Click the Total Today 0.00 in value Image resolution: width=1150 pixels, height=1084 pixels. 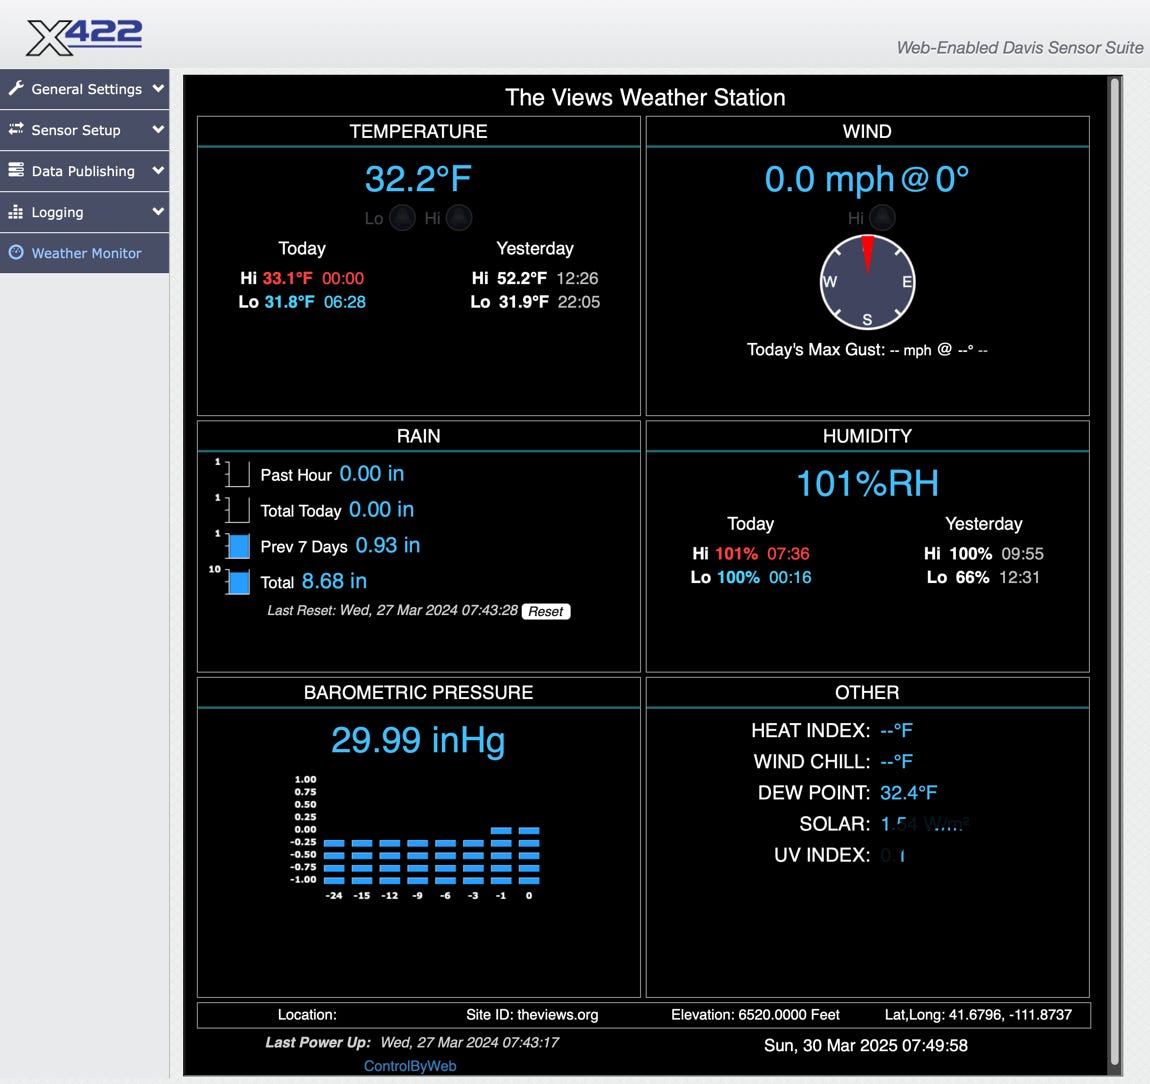[x=381, y=510]
